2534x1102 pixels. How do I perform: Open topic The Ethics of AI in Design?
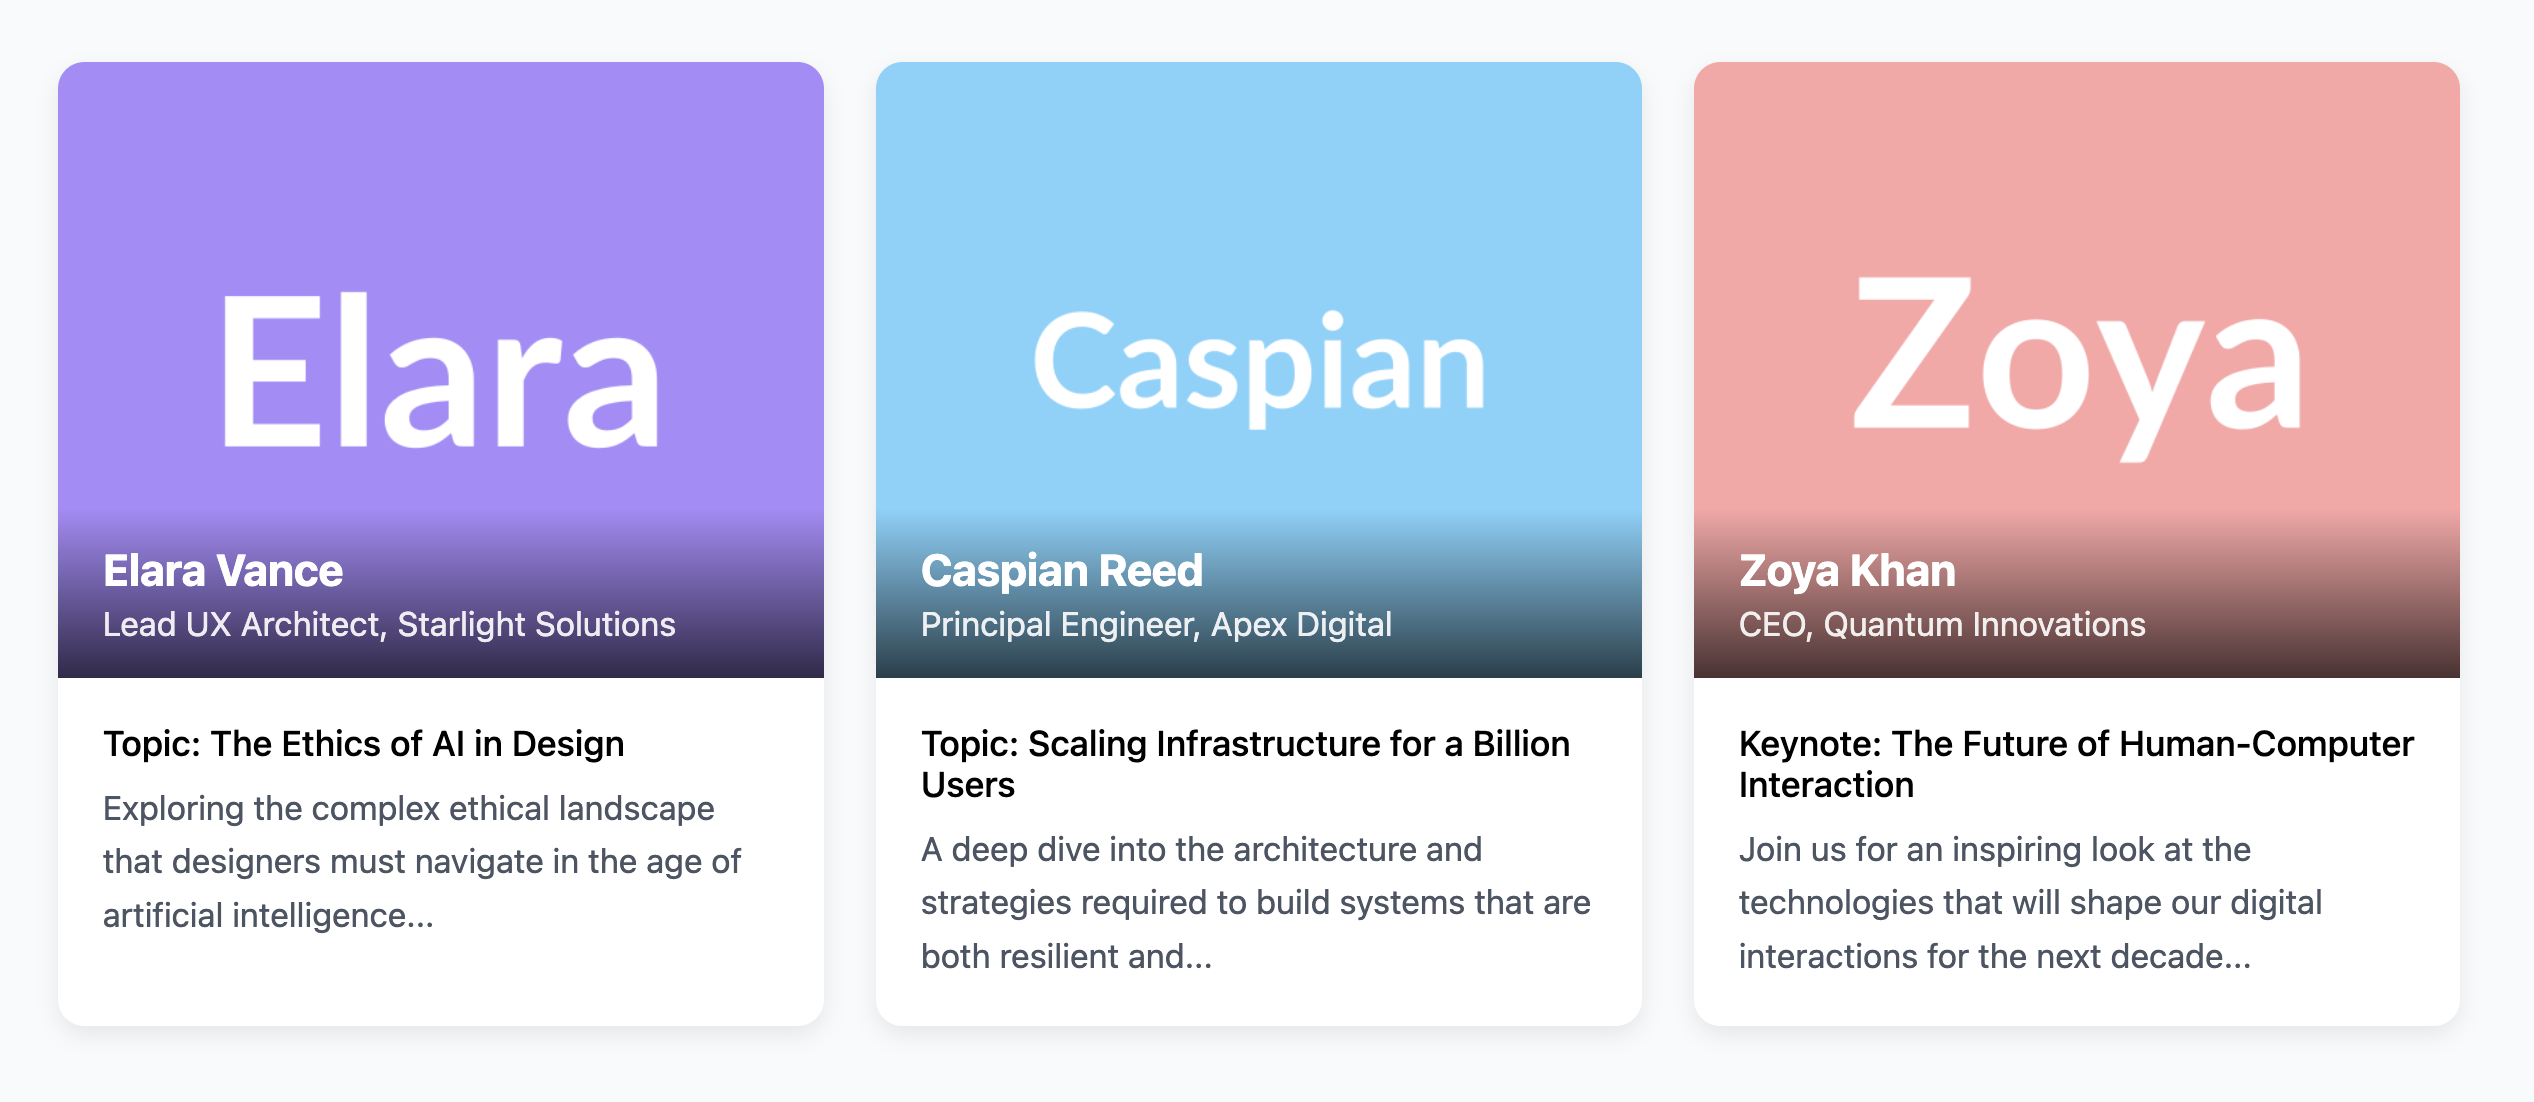pos(364,744)
